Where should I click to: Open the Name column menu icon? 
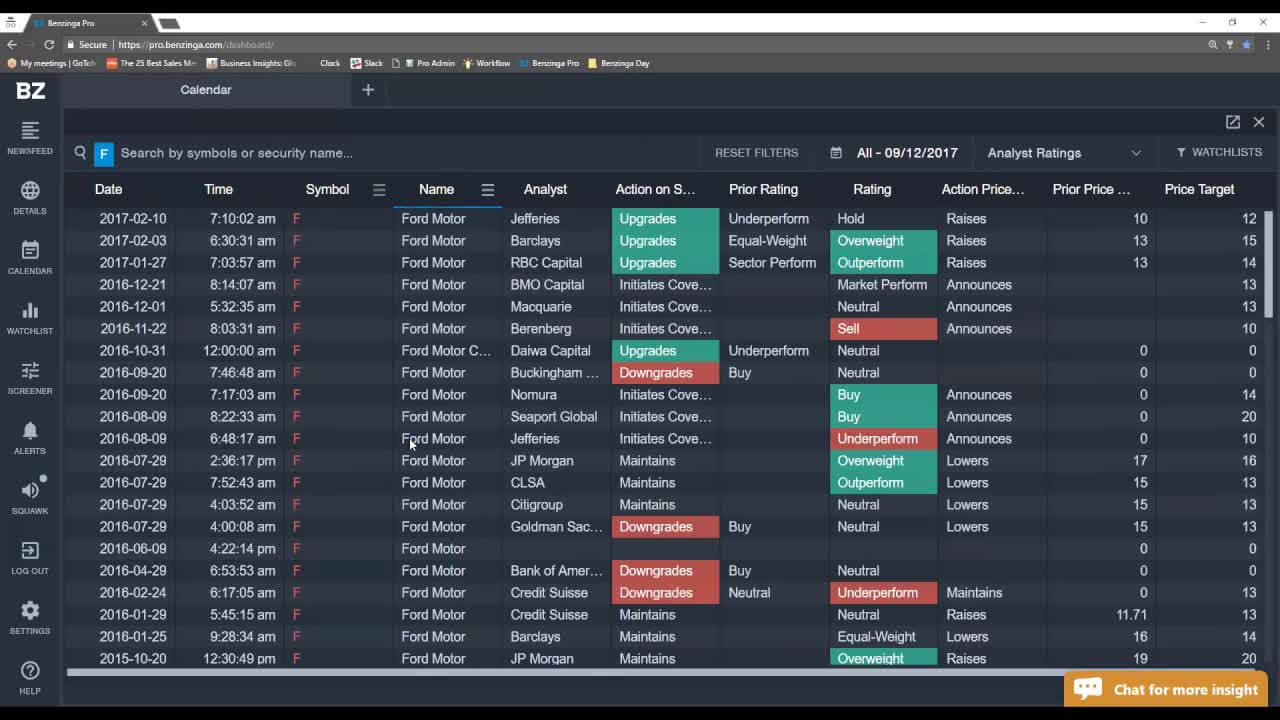coord(488,189)
